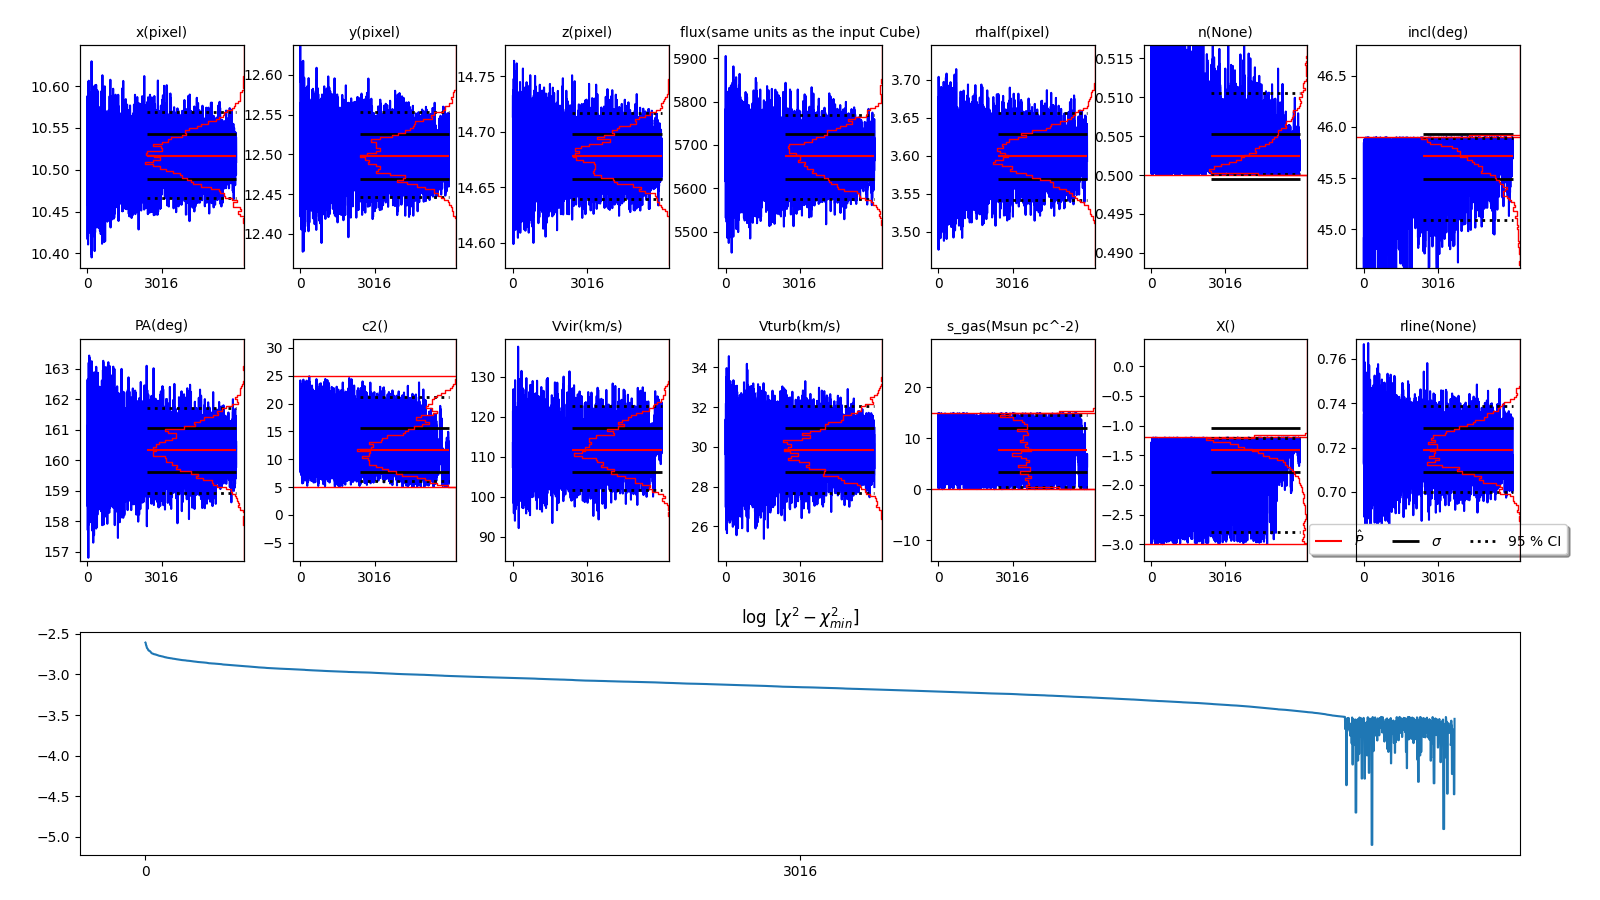Screen dimensions: 1600x900
Task: Click the Vvir(km/s) subplot title
Action: pyautogui.click(x=587, y=326)
